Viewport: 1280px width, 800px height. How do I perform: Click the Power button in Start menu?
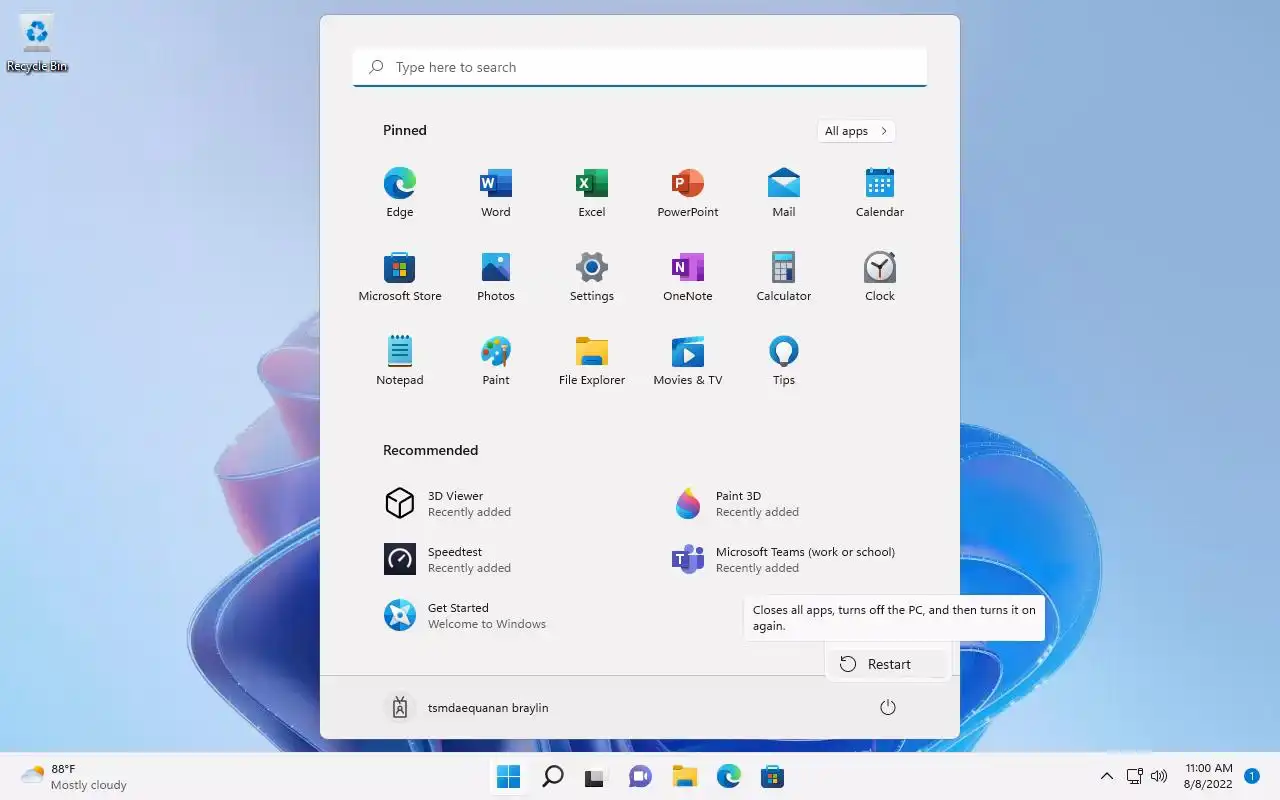(x=887, y=707)
